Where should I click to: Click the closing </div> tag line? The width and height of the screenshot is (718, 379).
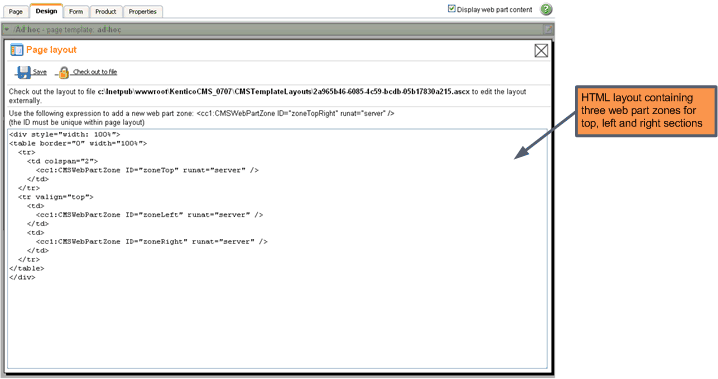(22, 277)
